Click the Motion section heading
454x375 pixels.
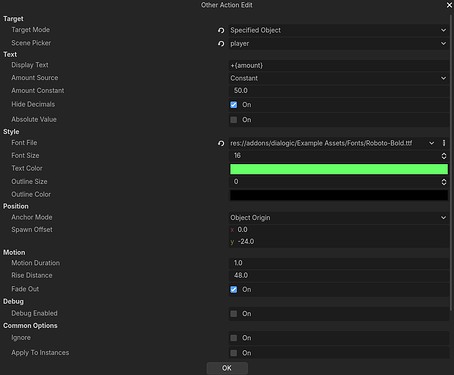coord(14,252)
